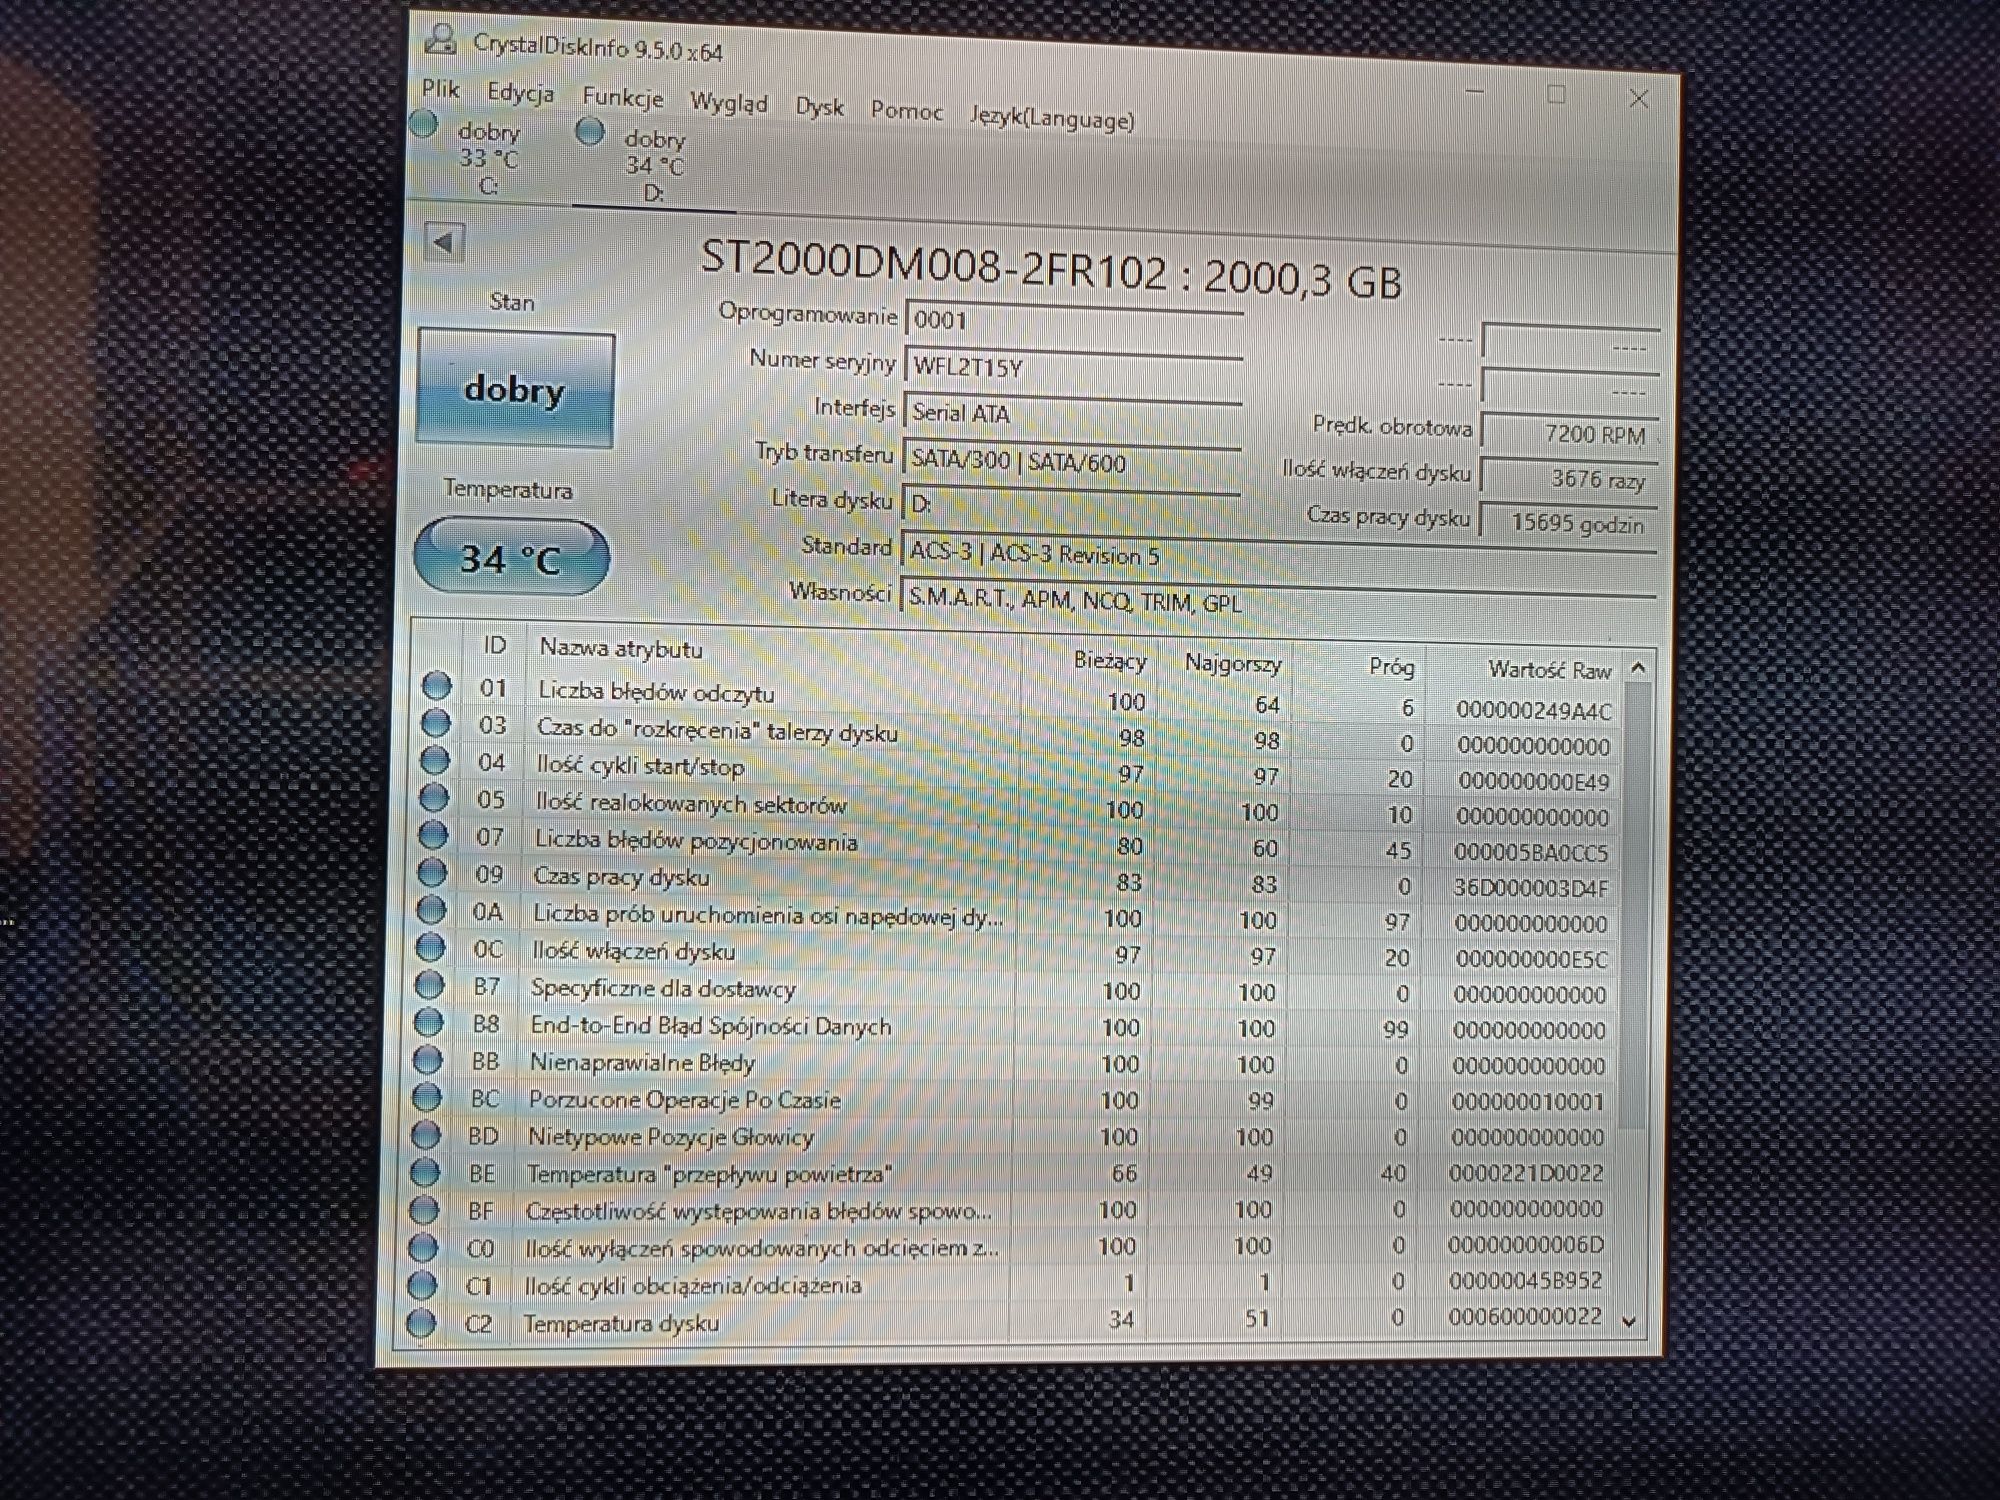Click status orb of attribute C1

(x=421, y=1284)
